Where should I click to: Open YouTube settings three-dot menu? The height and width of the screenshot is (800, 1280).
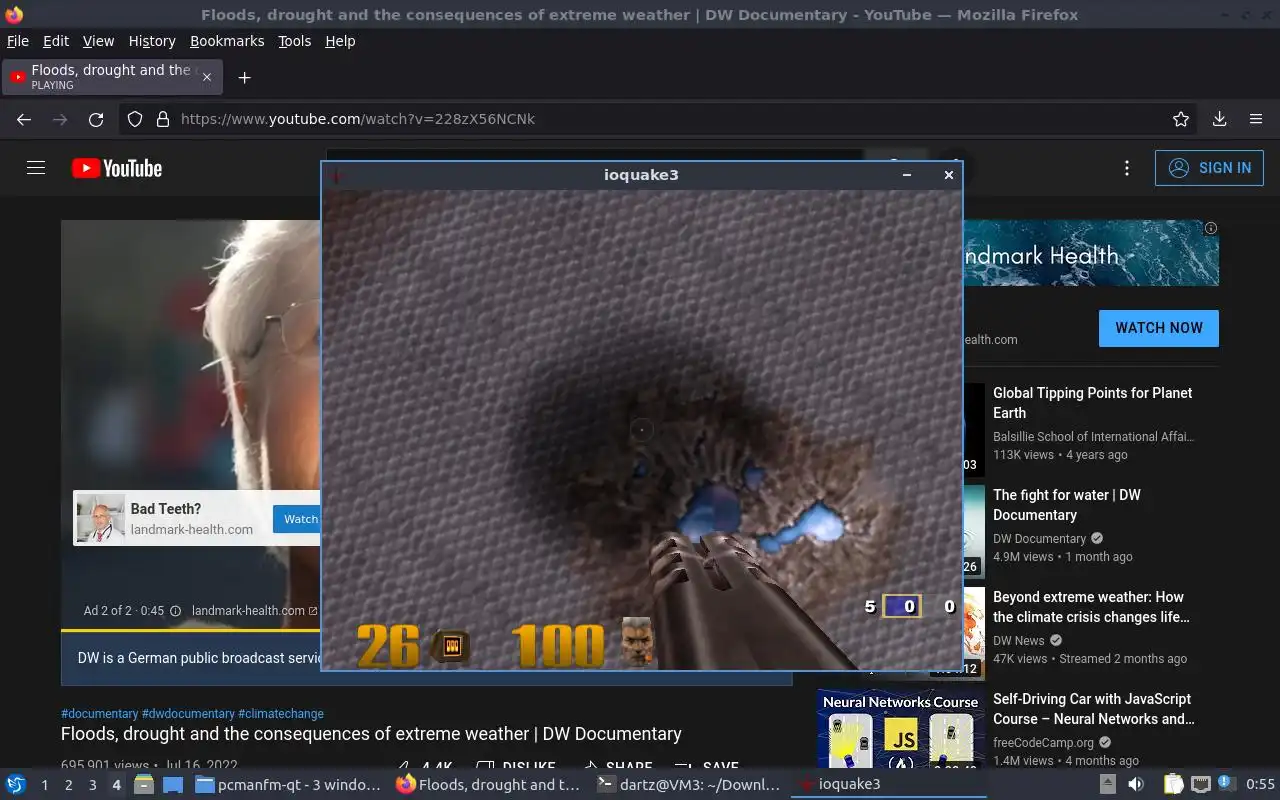coord(1127,168)
